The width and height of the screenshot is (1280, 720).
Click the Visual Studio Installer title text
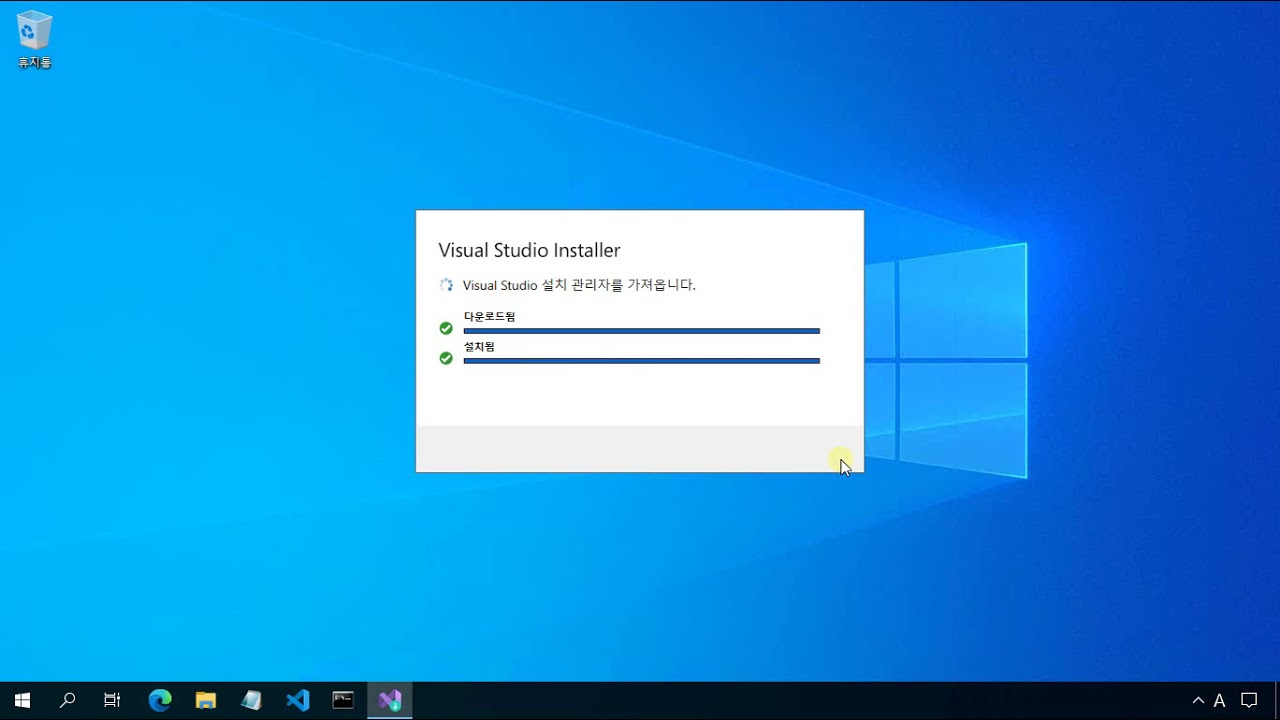(x=529, y=250)
